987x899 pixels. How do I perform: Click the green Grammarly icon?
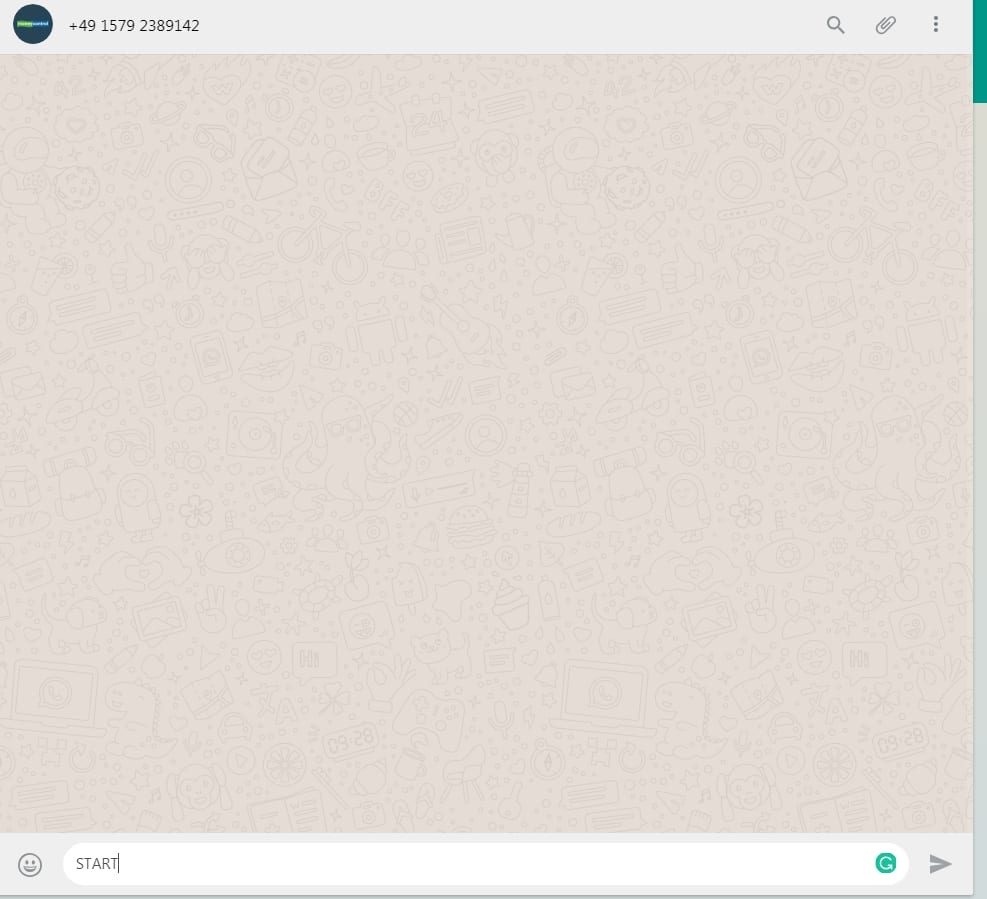pos(885,863)
